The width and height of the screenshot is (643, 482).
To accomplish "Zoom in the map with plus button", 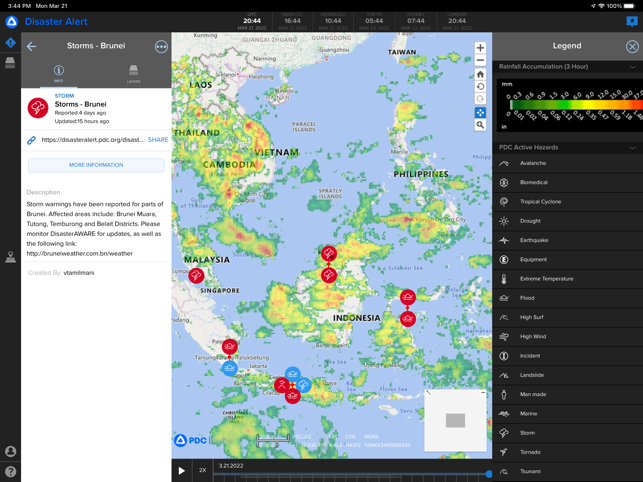I will click(480, 48).
